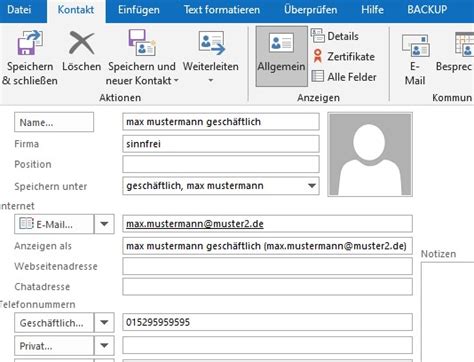Click the max.mustermann@muster2.de email field

click(267, 224)
